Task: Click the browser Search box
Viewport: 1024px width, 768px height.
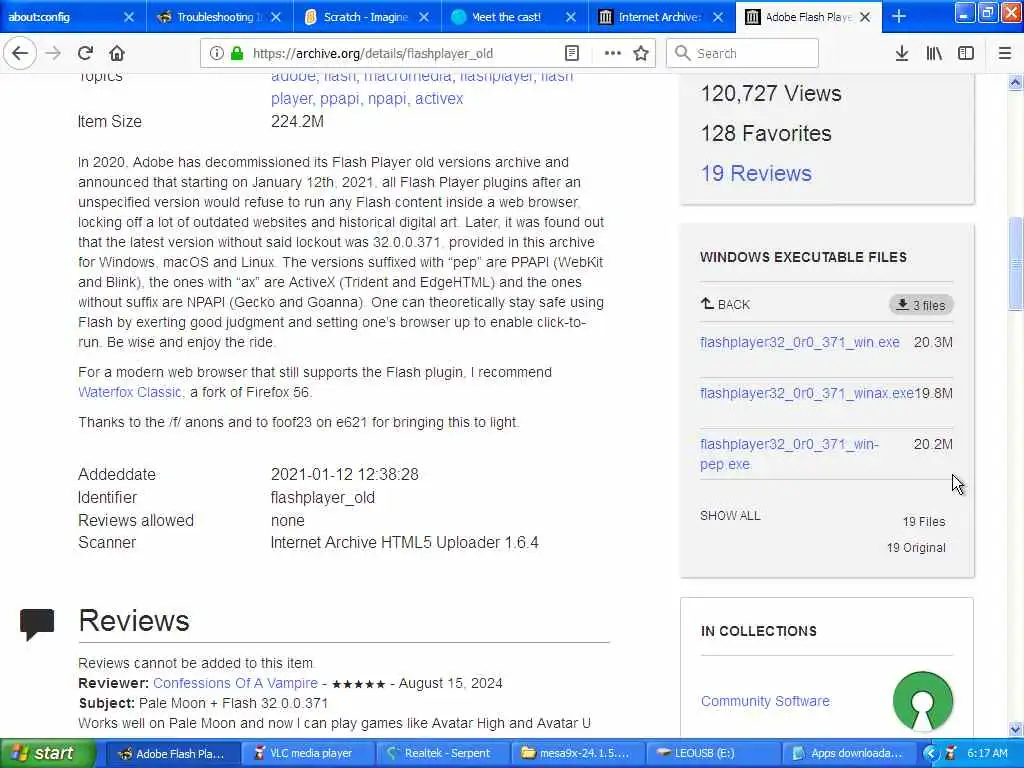Action: point(743,54)
